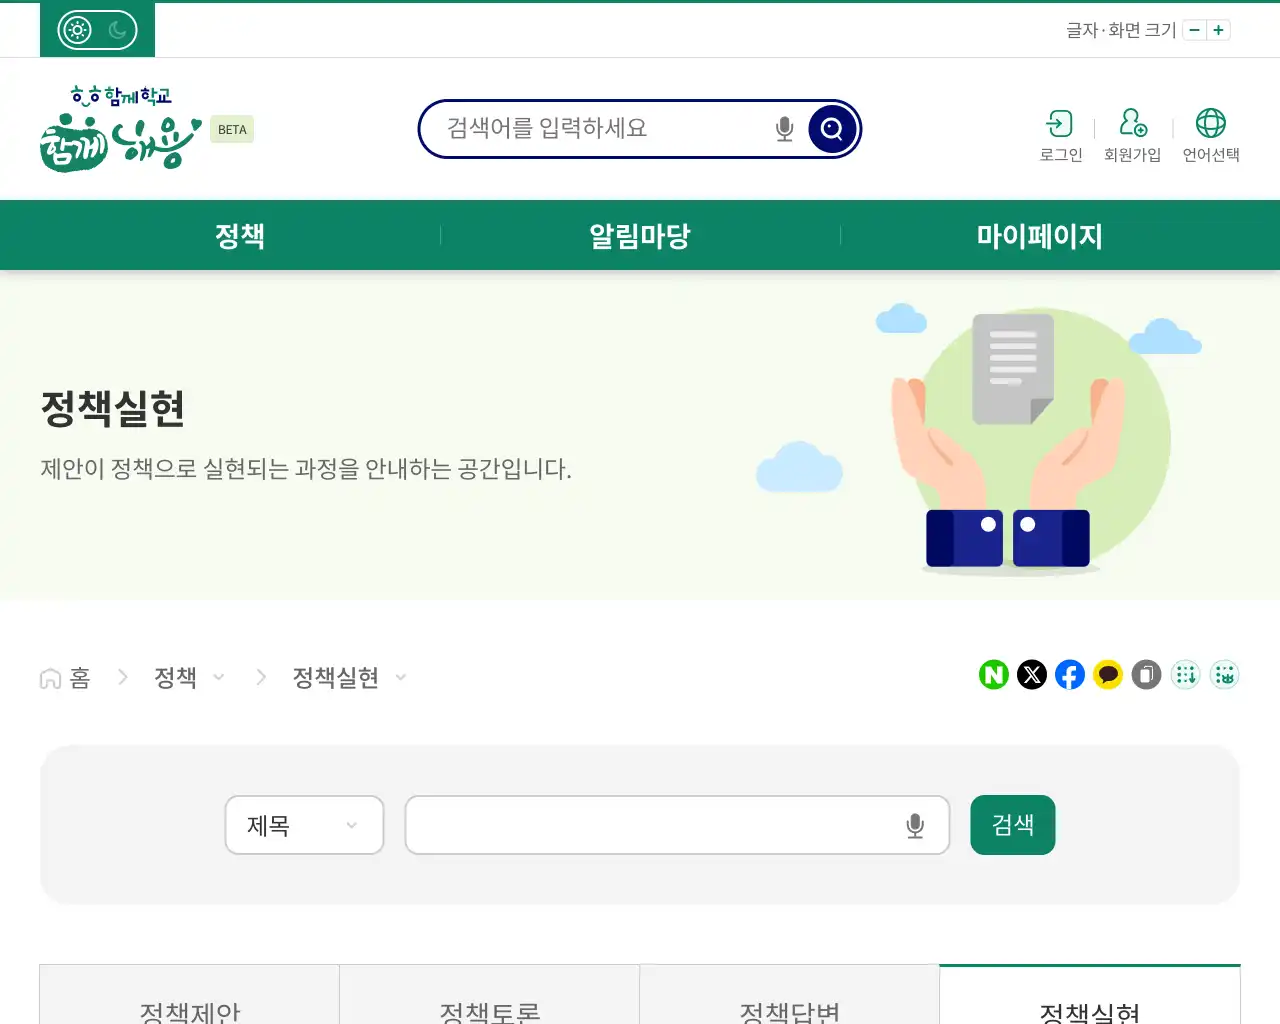The width and height of the screenshot is (1280, 1024).
Task: Share page via the X icon
Action: tap(1031, 675)
